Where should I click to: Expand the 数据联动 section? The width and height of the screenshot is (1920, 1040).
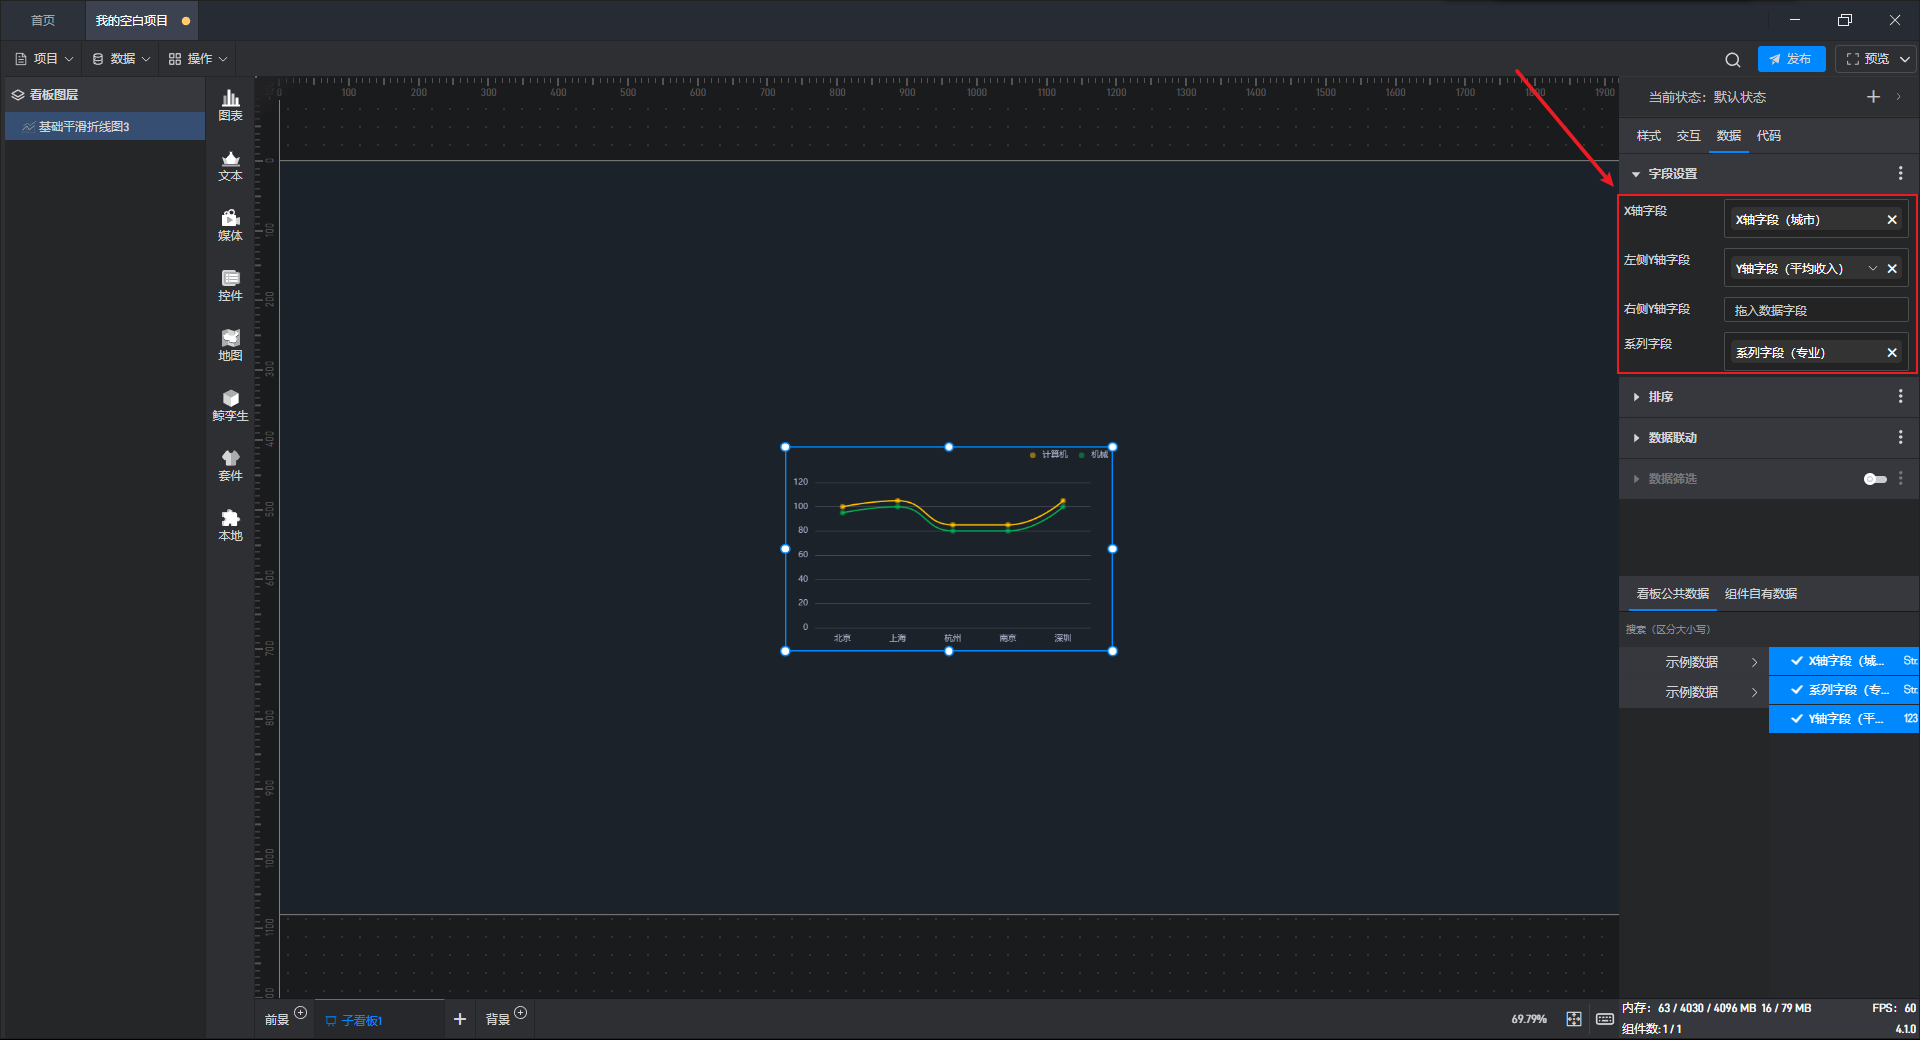click(1636, 438)
